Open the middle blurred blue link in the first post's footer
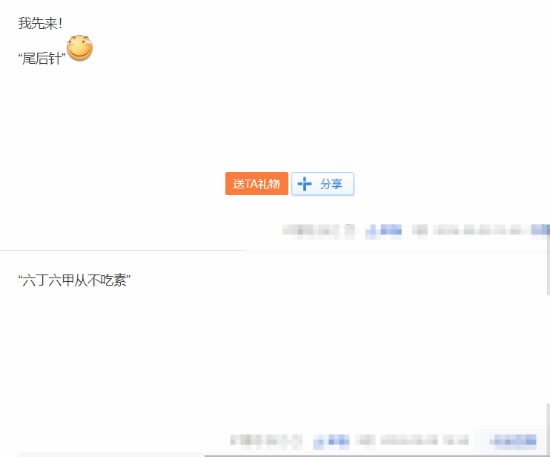This screenshot has width=550, height=457. pos(383,230)
